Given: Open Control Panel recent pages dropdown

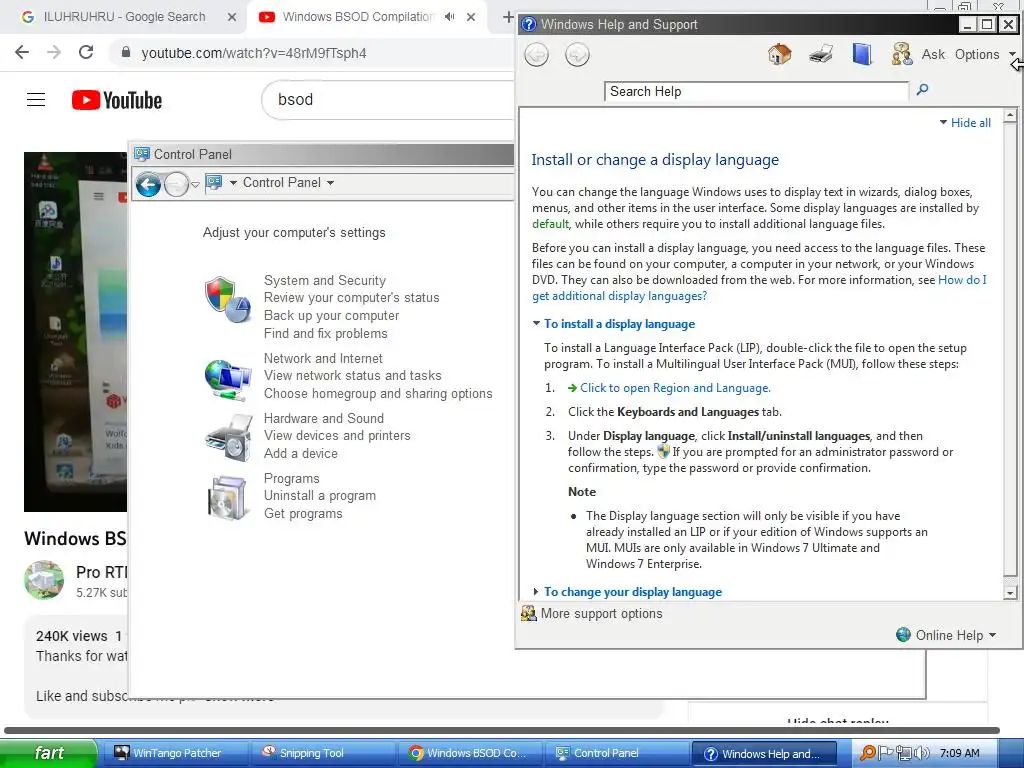Looking at the screenshot, I should (x=195, y=185).
